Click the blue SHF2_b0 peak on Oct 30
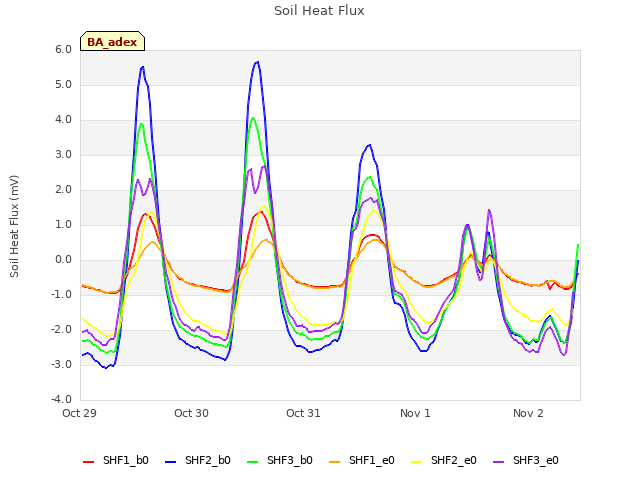Screen dimensions: 640x480 258,62
